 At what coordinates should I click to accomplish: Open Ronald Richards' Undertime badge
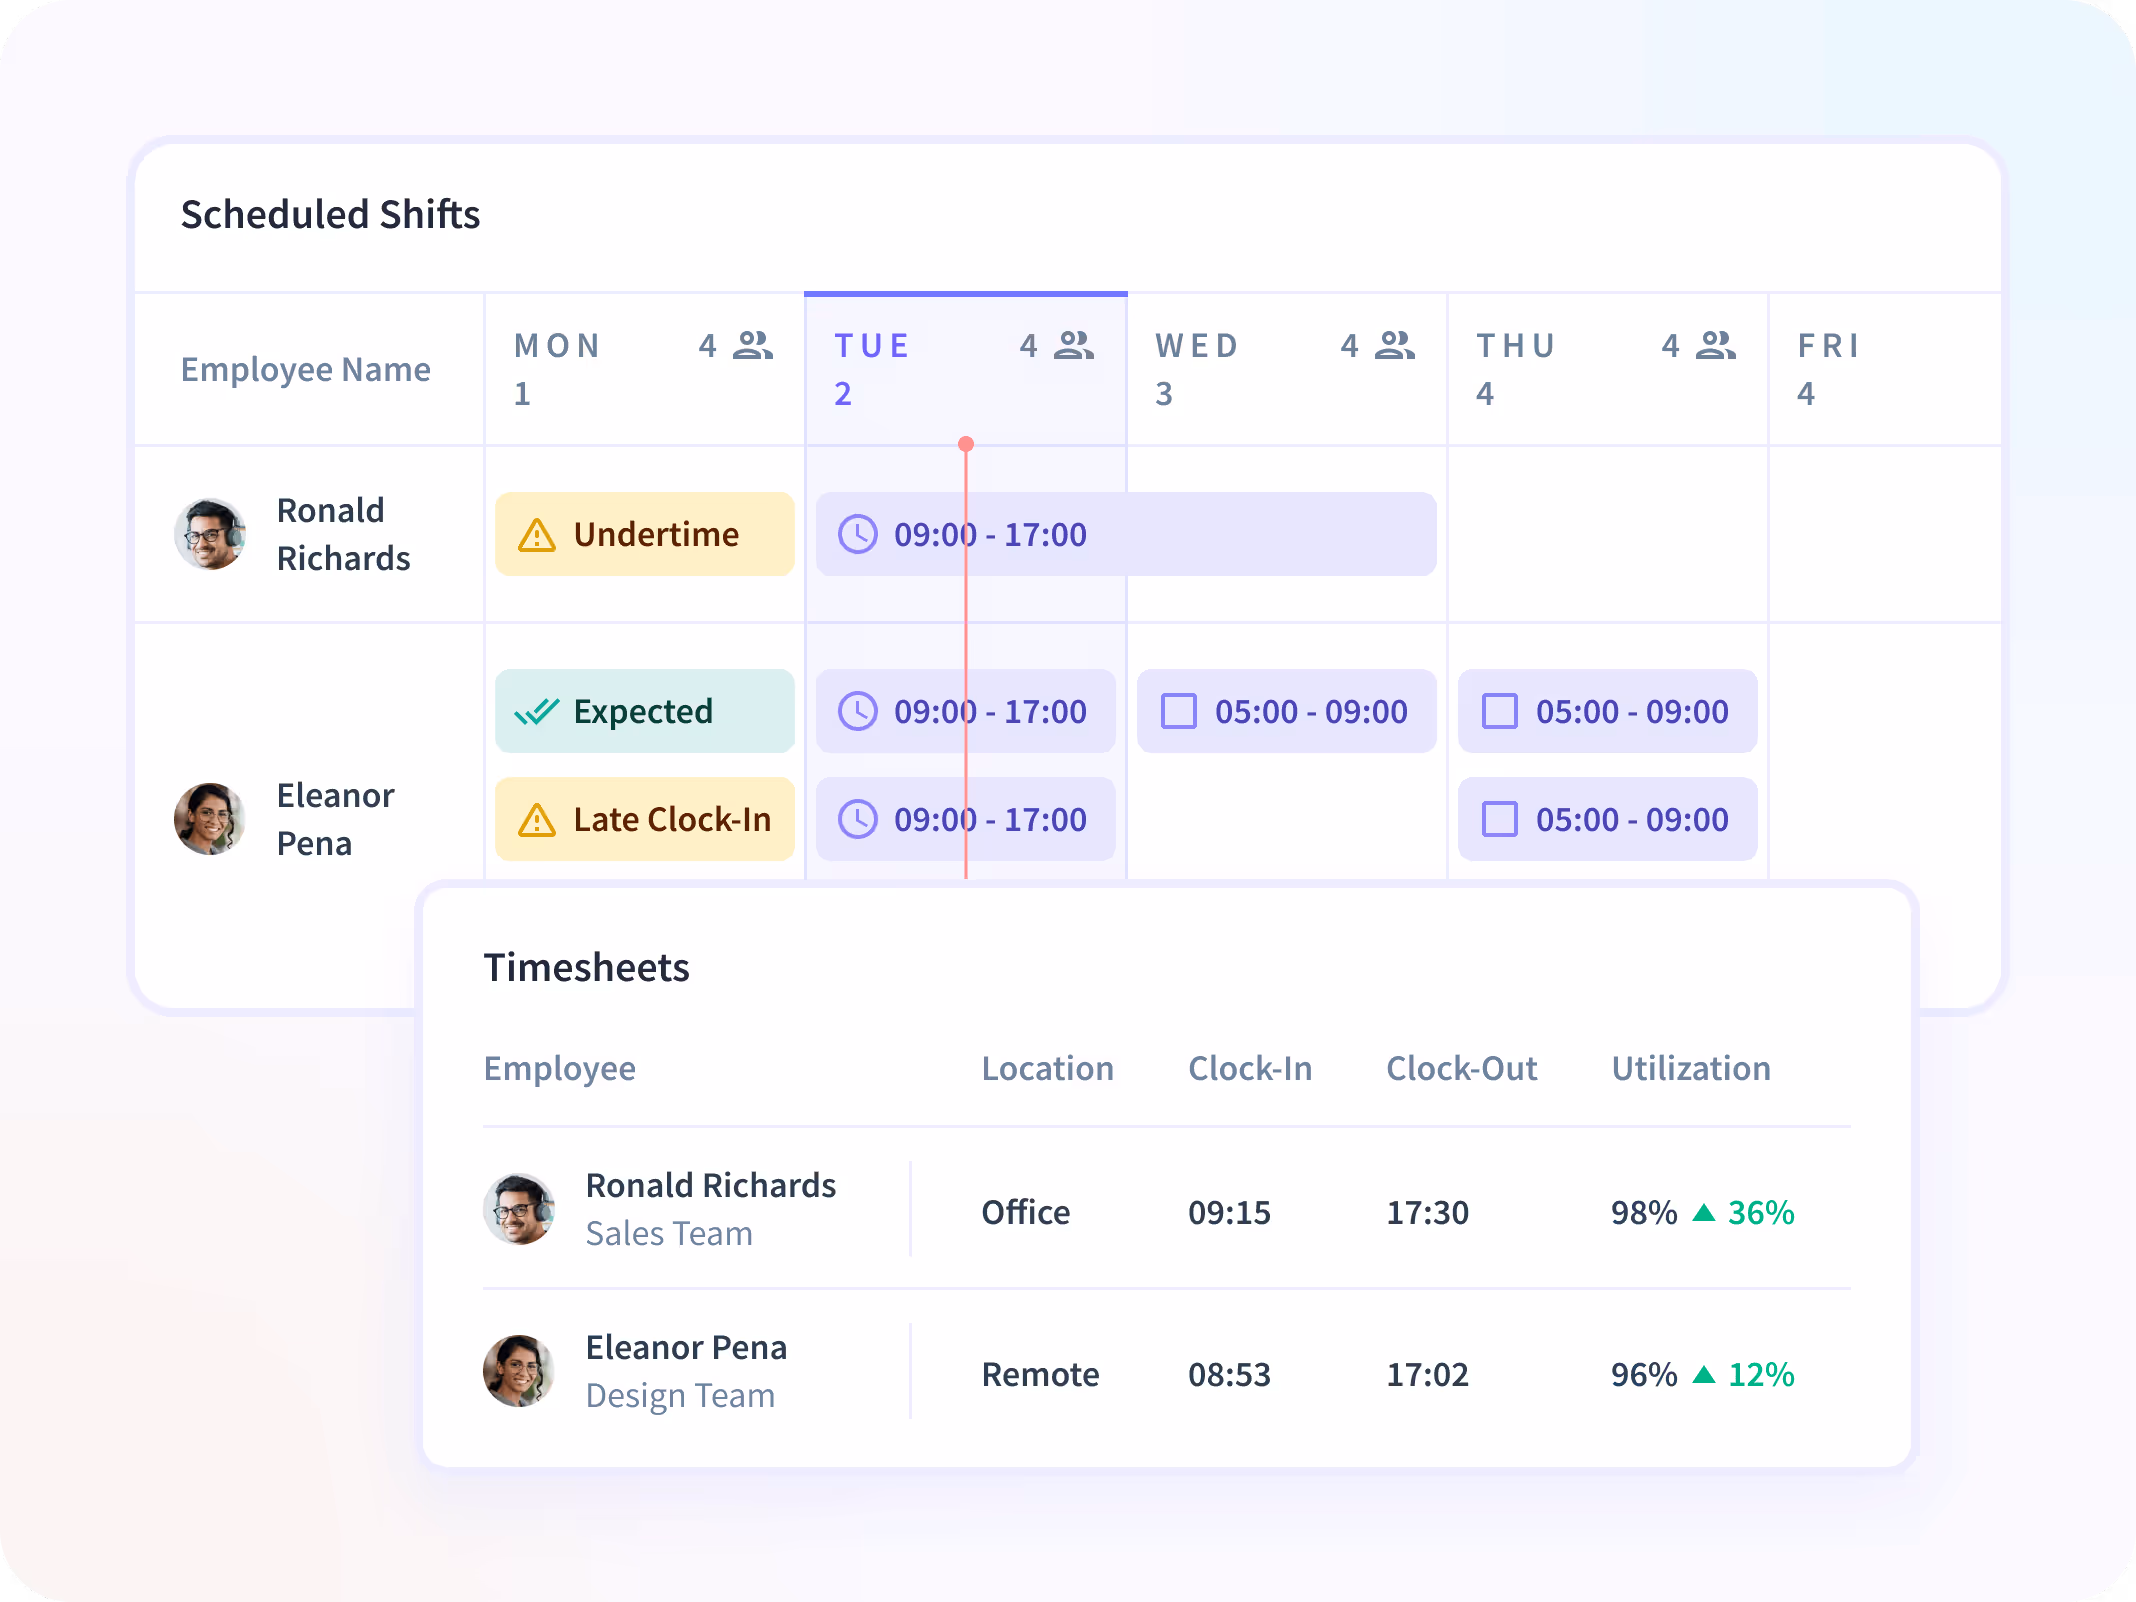pyautogui.click(x=645, y=534)
